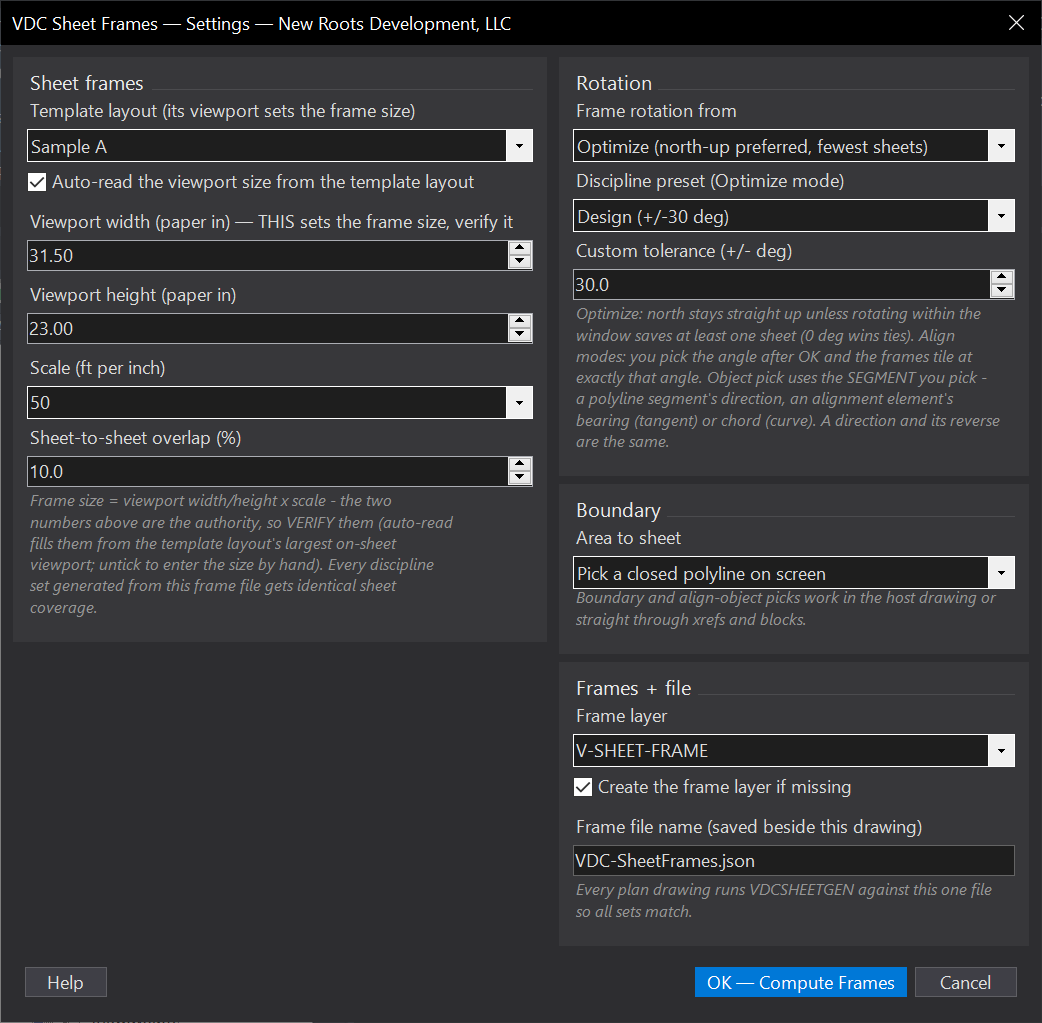
Task: Increase Viewport width with up arrow
Action: (x=520, y=249)
